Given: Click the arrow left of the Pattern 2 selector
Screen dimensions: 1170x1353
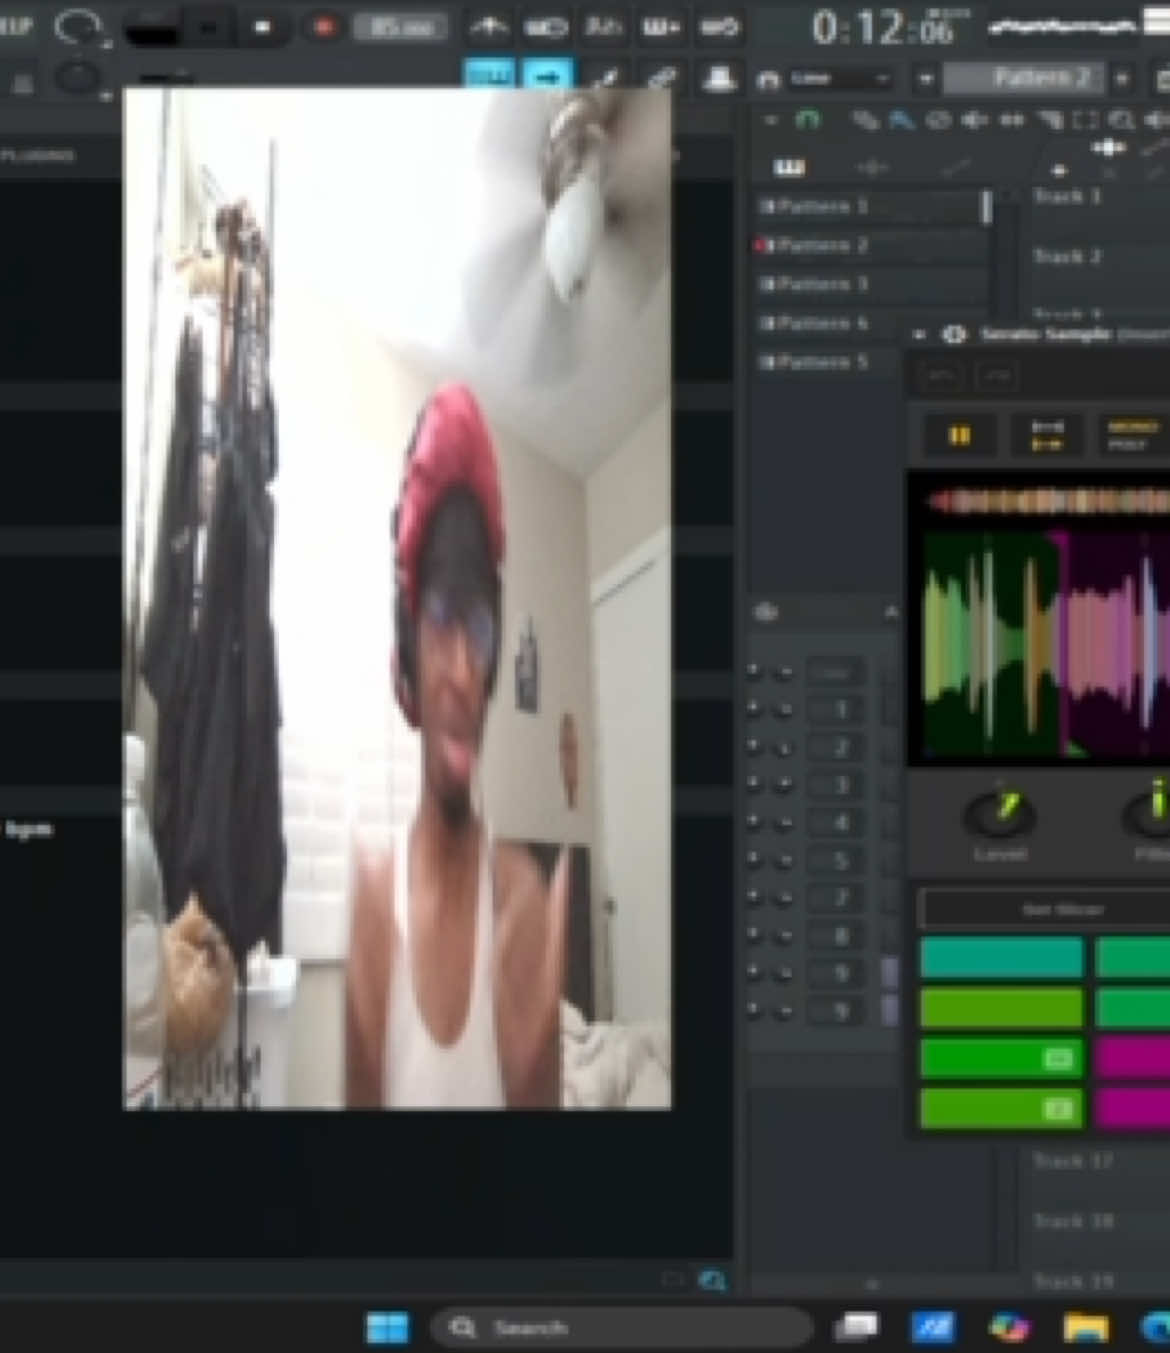Looking at the screenshot, I should [x=925, y=78].
